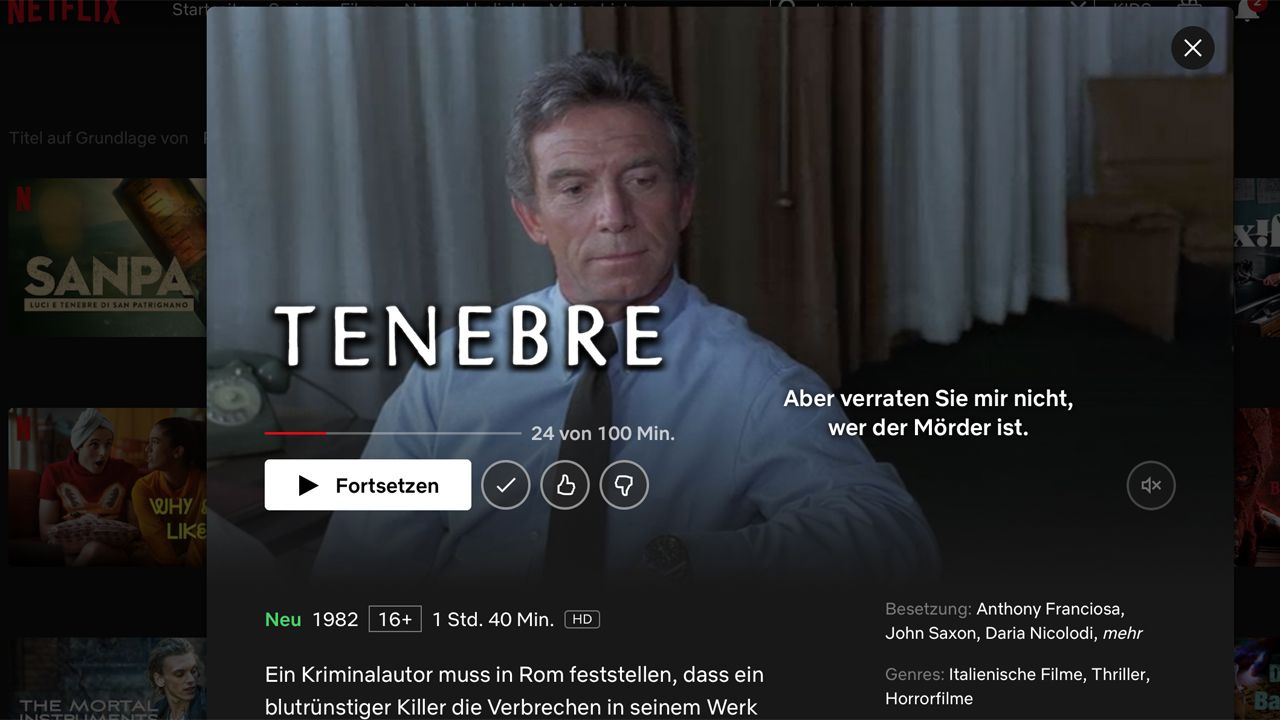Browse the Thriller genre
Image resolution: width=1280 pixels, height=720 pixels.
click(1120, 674)
